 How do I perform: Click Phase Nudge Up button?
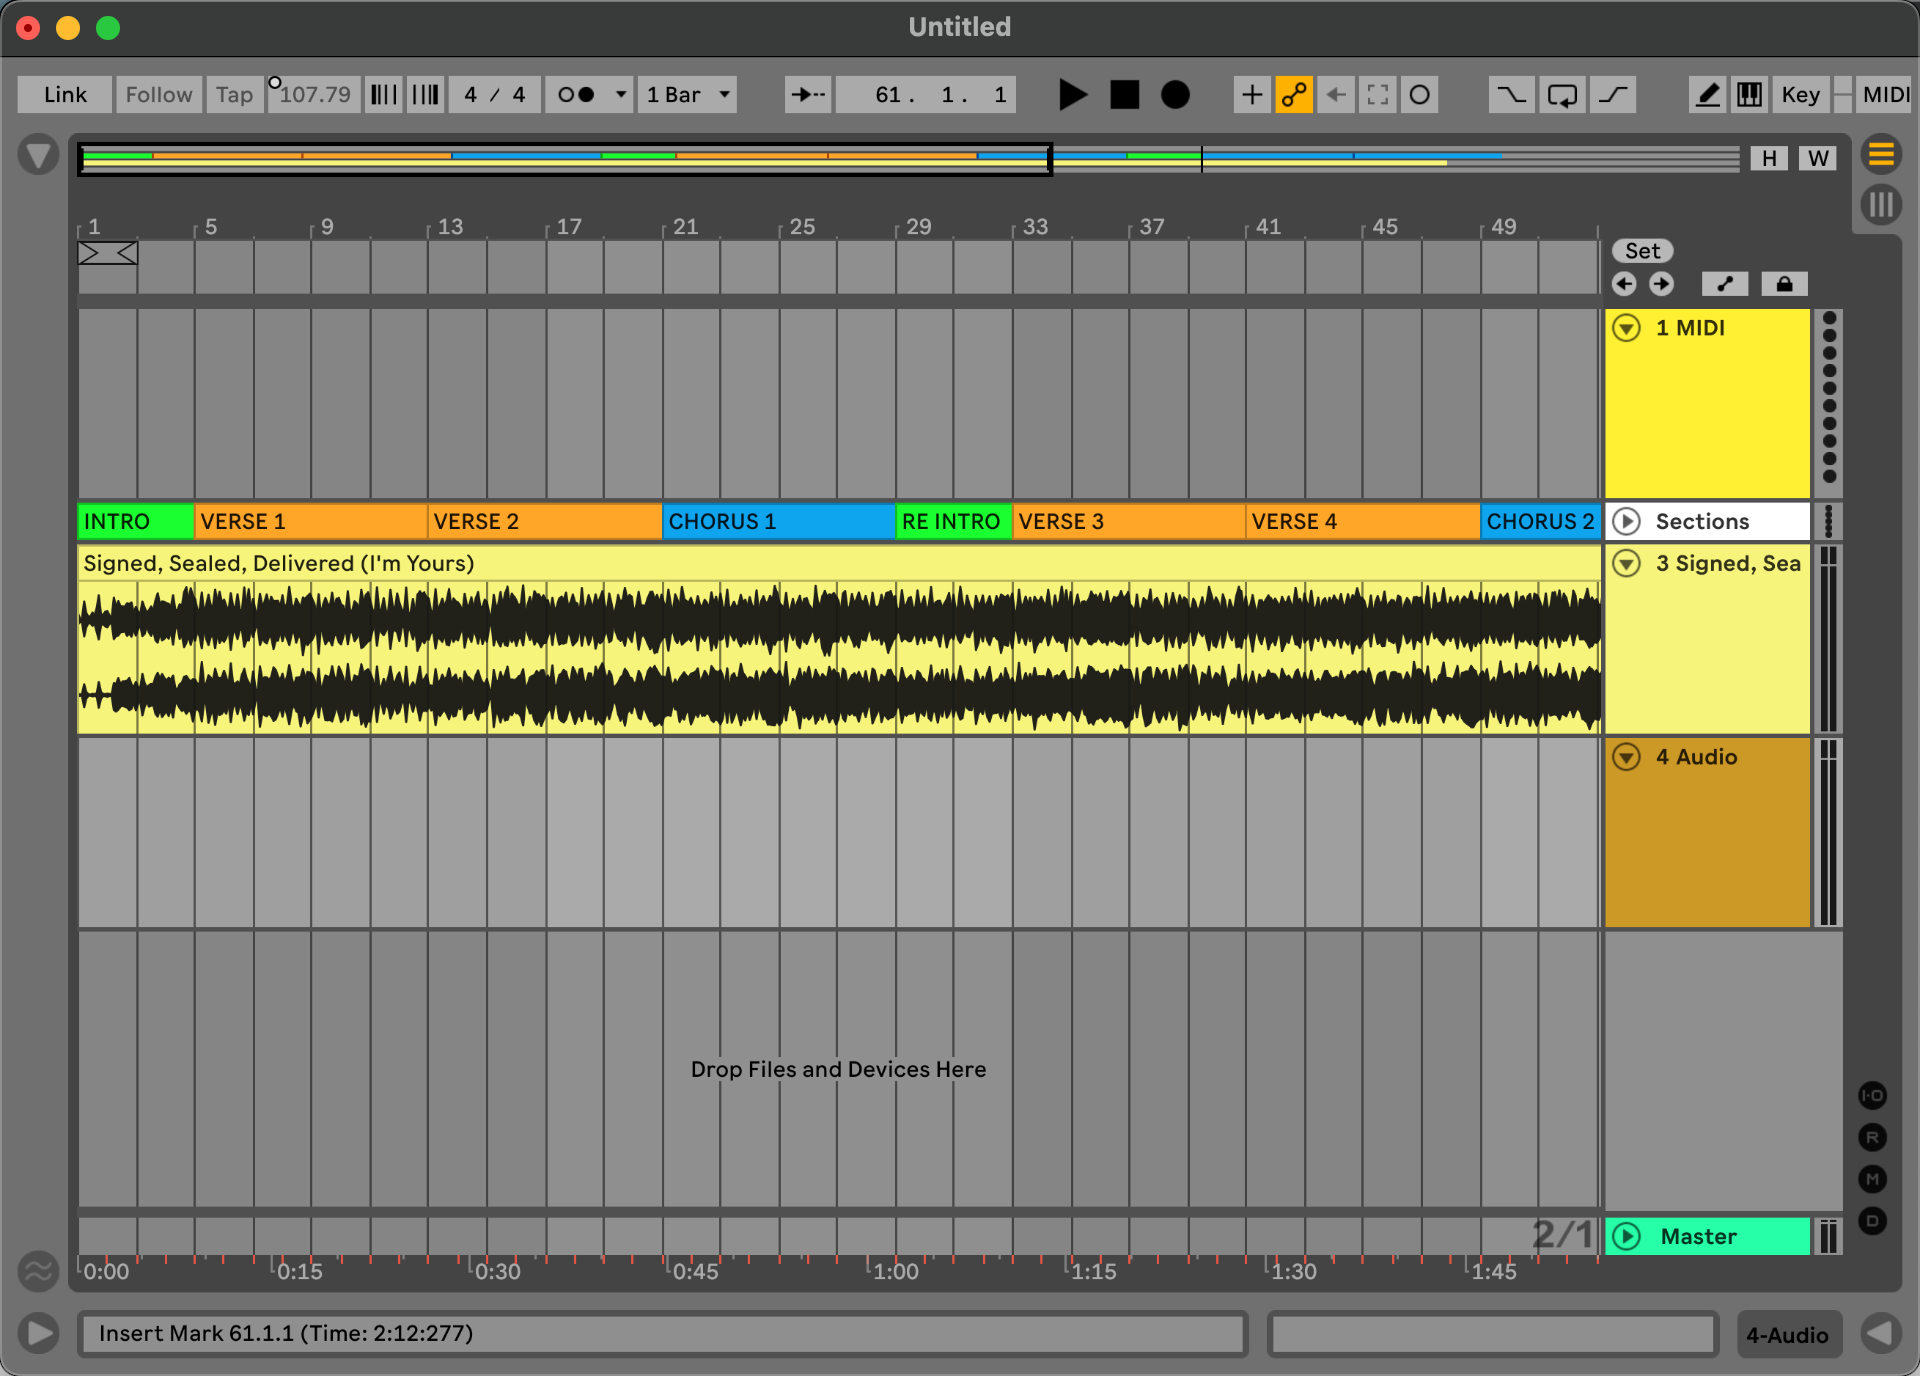425,95
